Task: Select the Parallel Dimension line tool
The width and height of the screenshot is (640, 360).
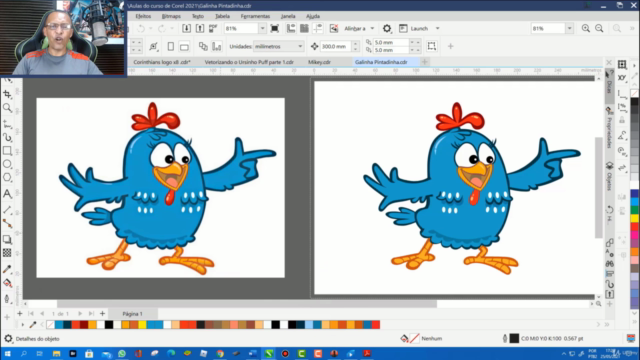Action: click(7, 210)
